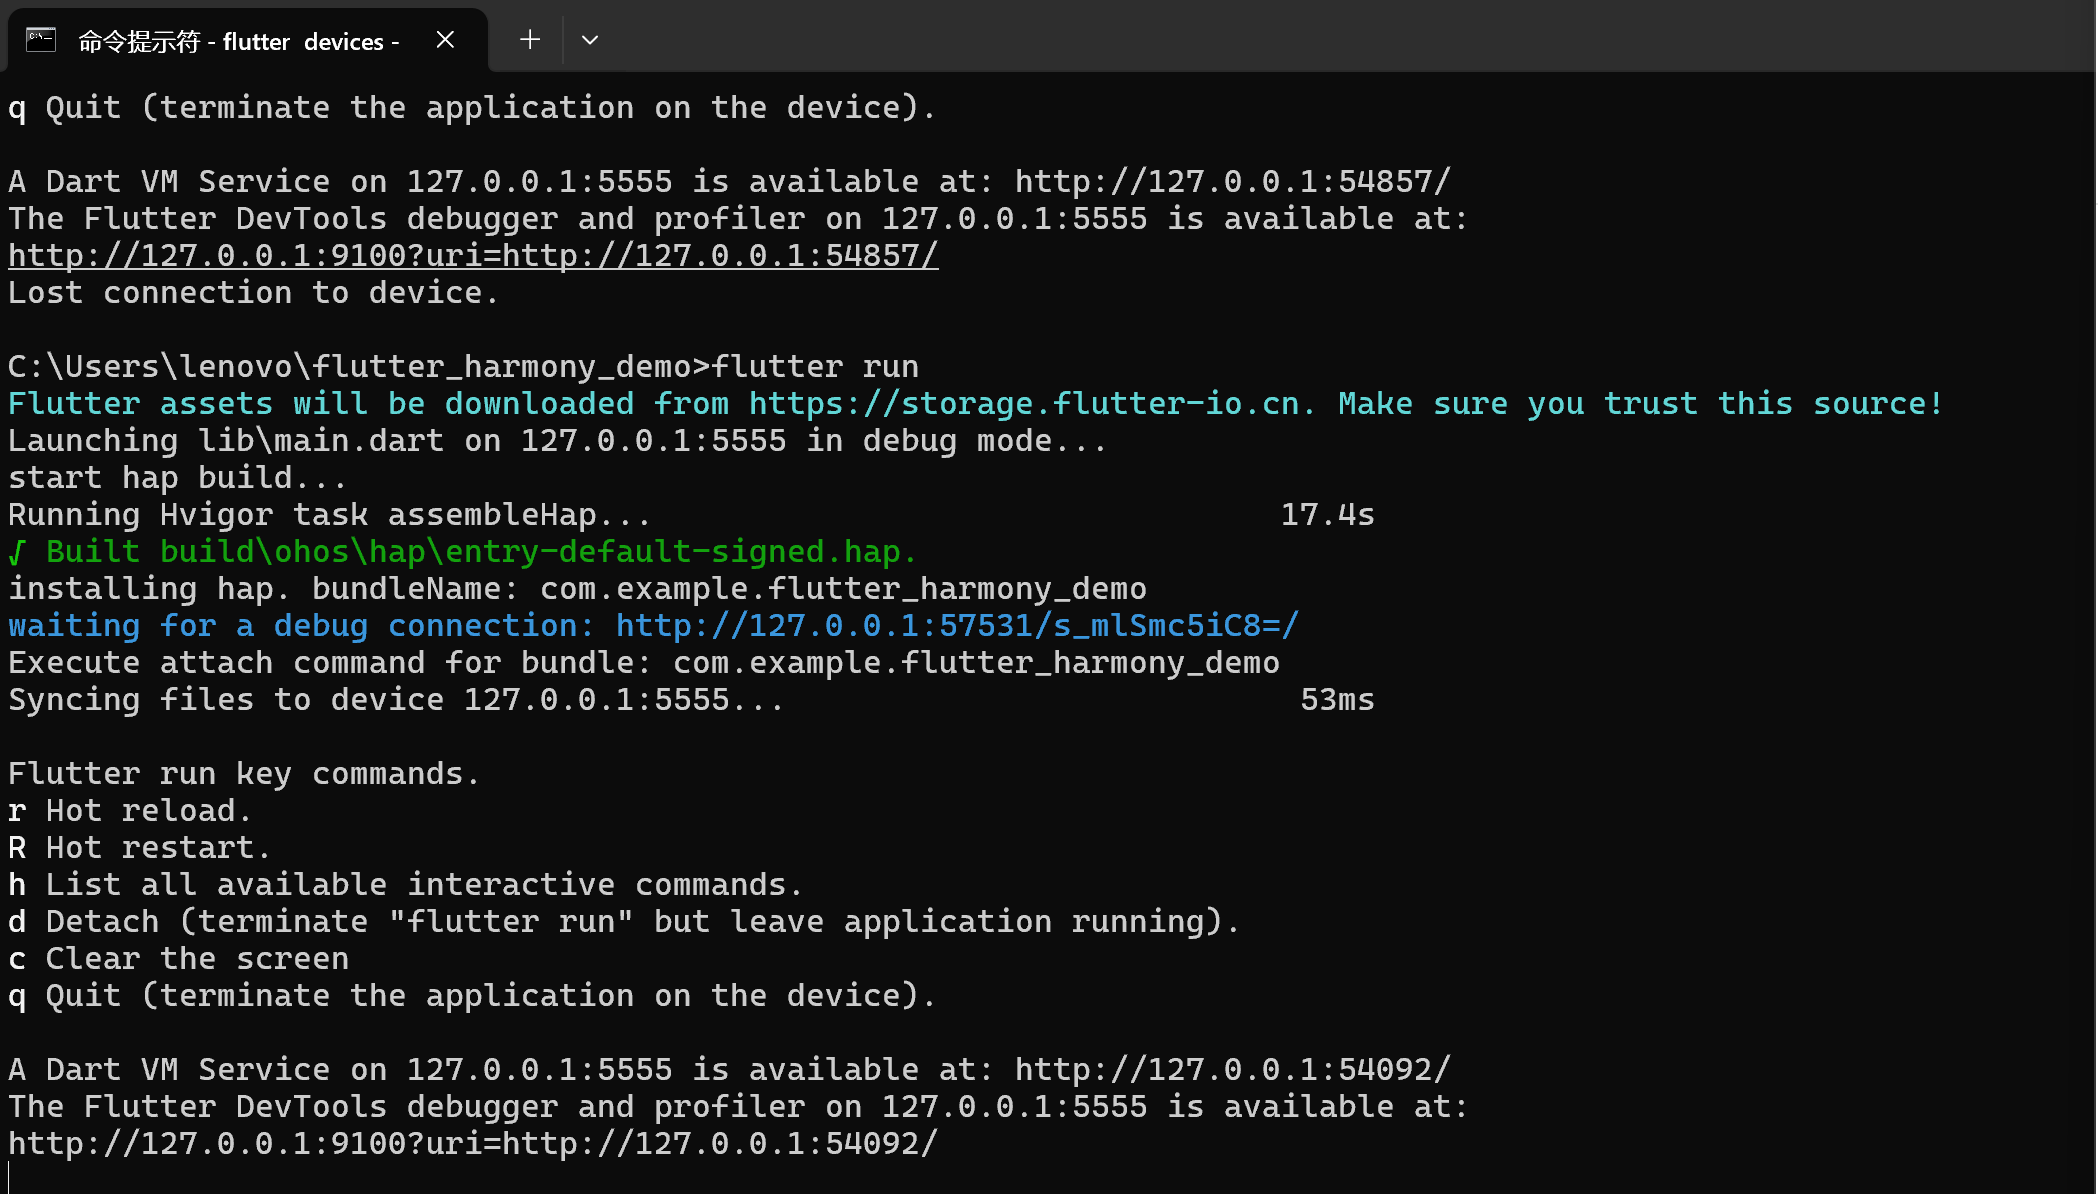Select the flutter devices tab title

pos(238,41)
